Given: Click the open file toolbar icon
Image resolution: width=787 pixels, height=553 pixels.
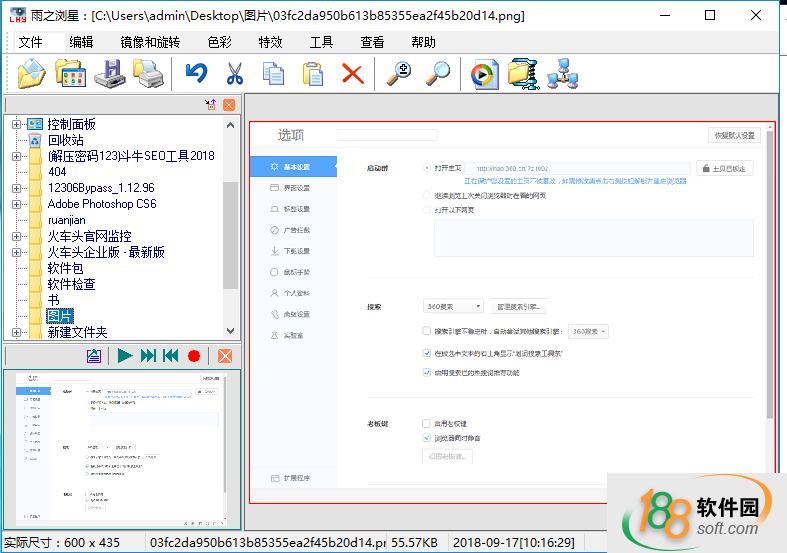Looking at the screenshot, I should point(31,73).
